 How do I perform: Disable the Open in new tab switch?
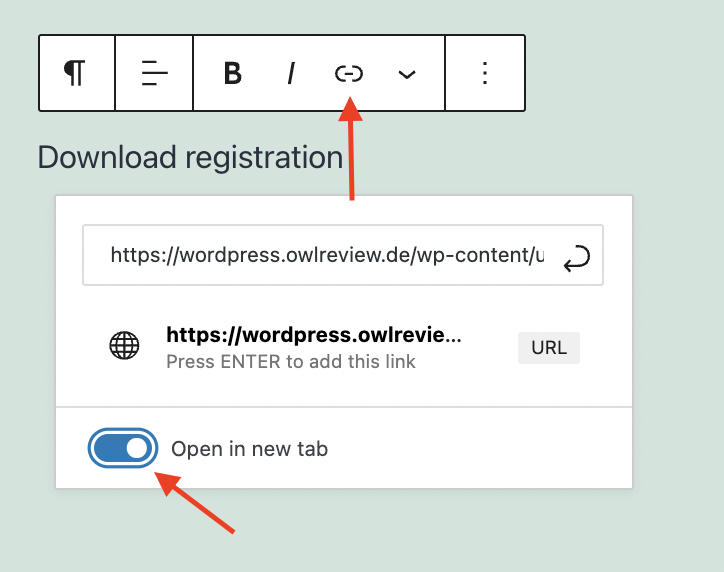[123, 449]
